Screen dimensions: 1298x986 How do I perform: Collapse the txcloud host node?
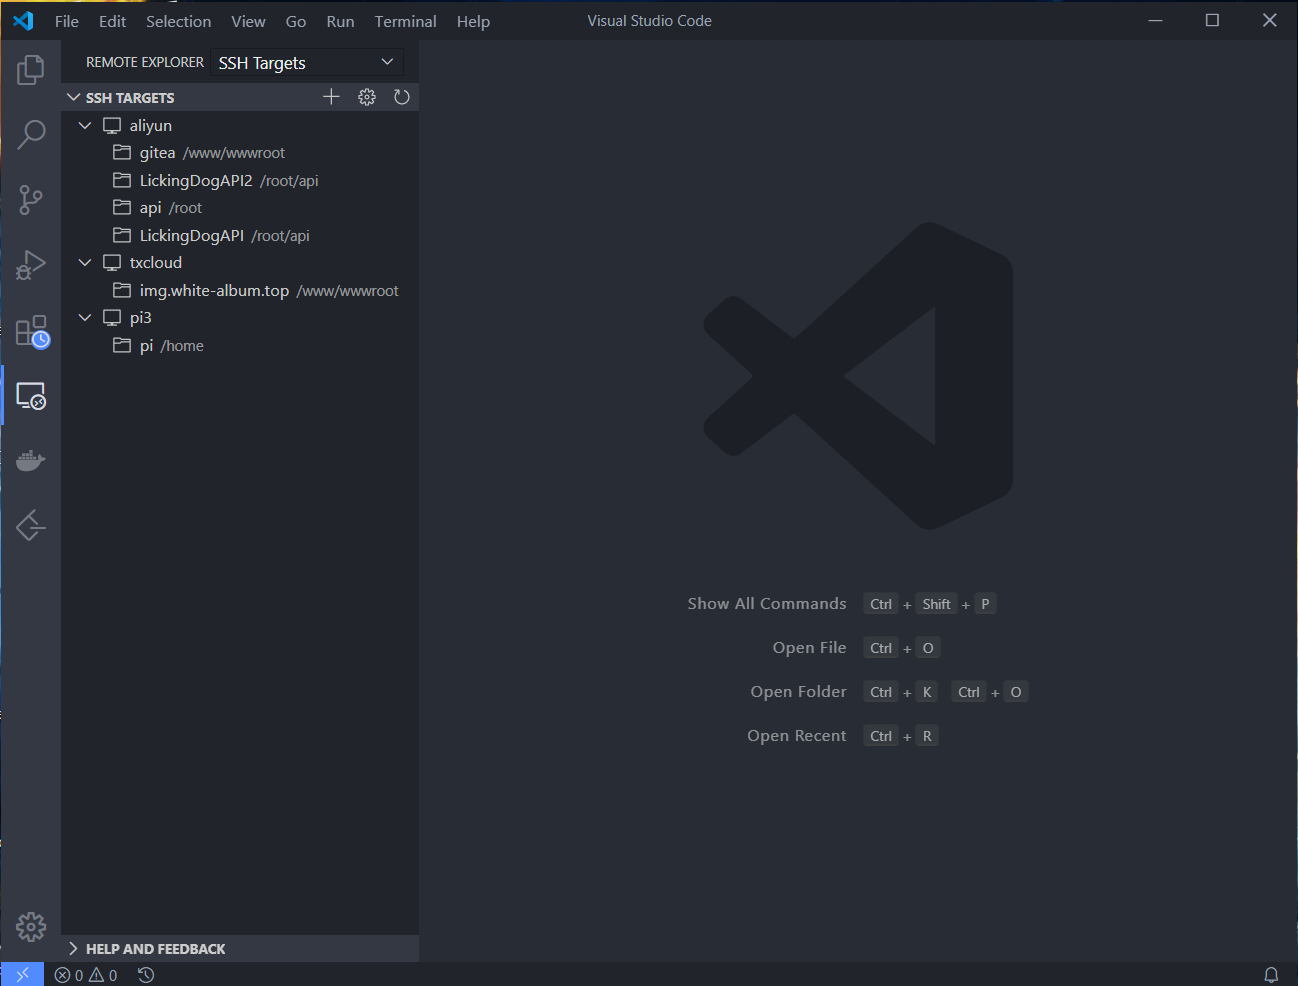pos(85,263)
